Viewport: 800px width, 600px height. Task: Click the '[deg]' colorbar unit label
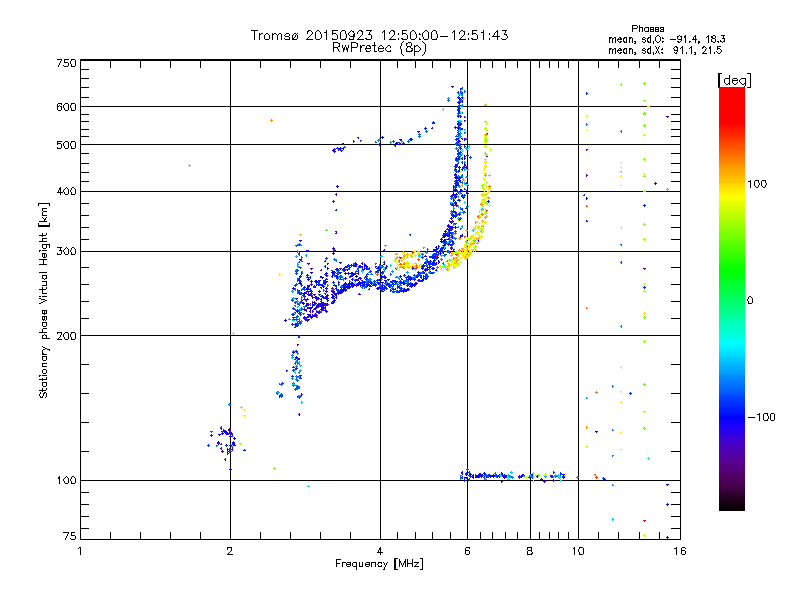pyautogui.click(x=734, y=80)
